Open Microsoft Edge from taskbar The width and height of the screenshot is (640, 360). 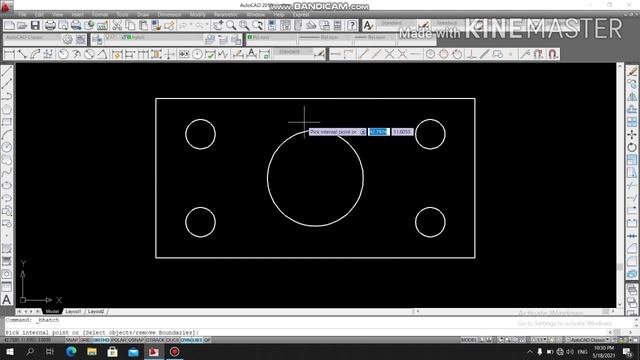71,351
